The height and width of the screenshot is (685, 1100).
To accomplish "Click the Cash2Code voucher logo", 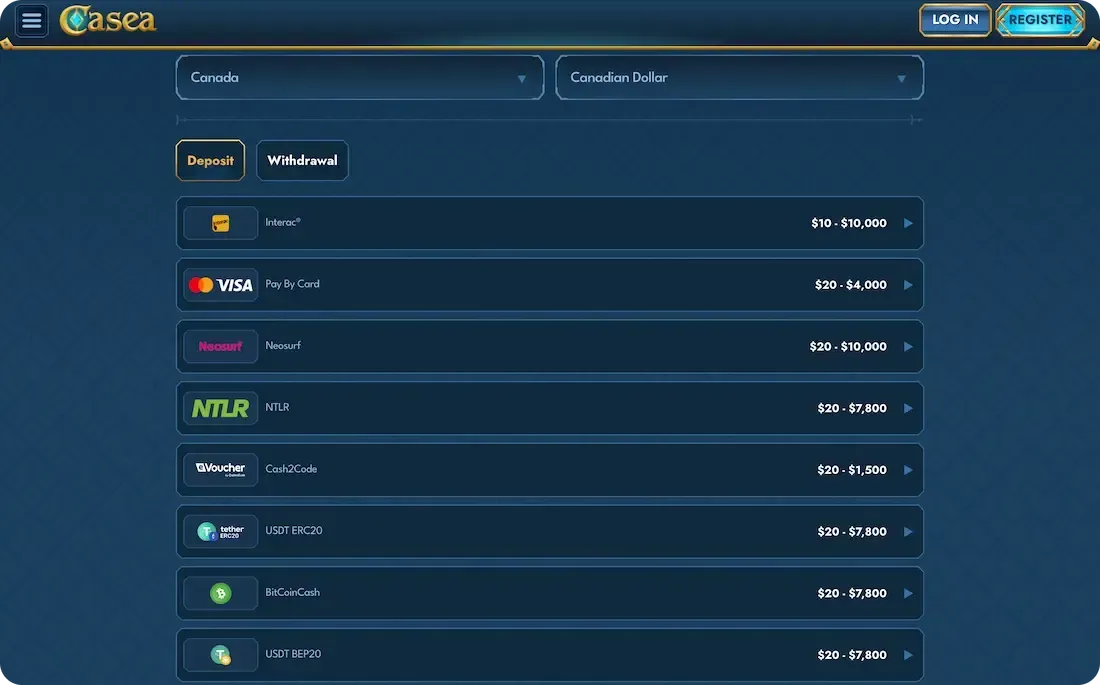I will [221, 470].
